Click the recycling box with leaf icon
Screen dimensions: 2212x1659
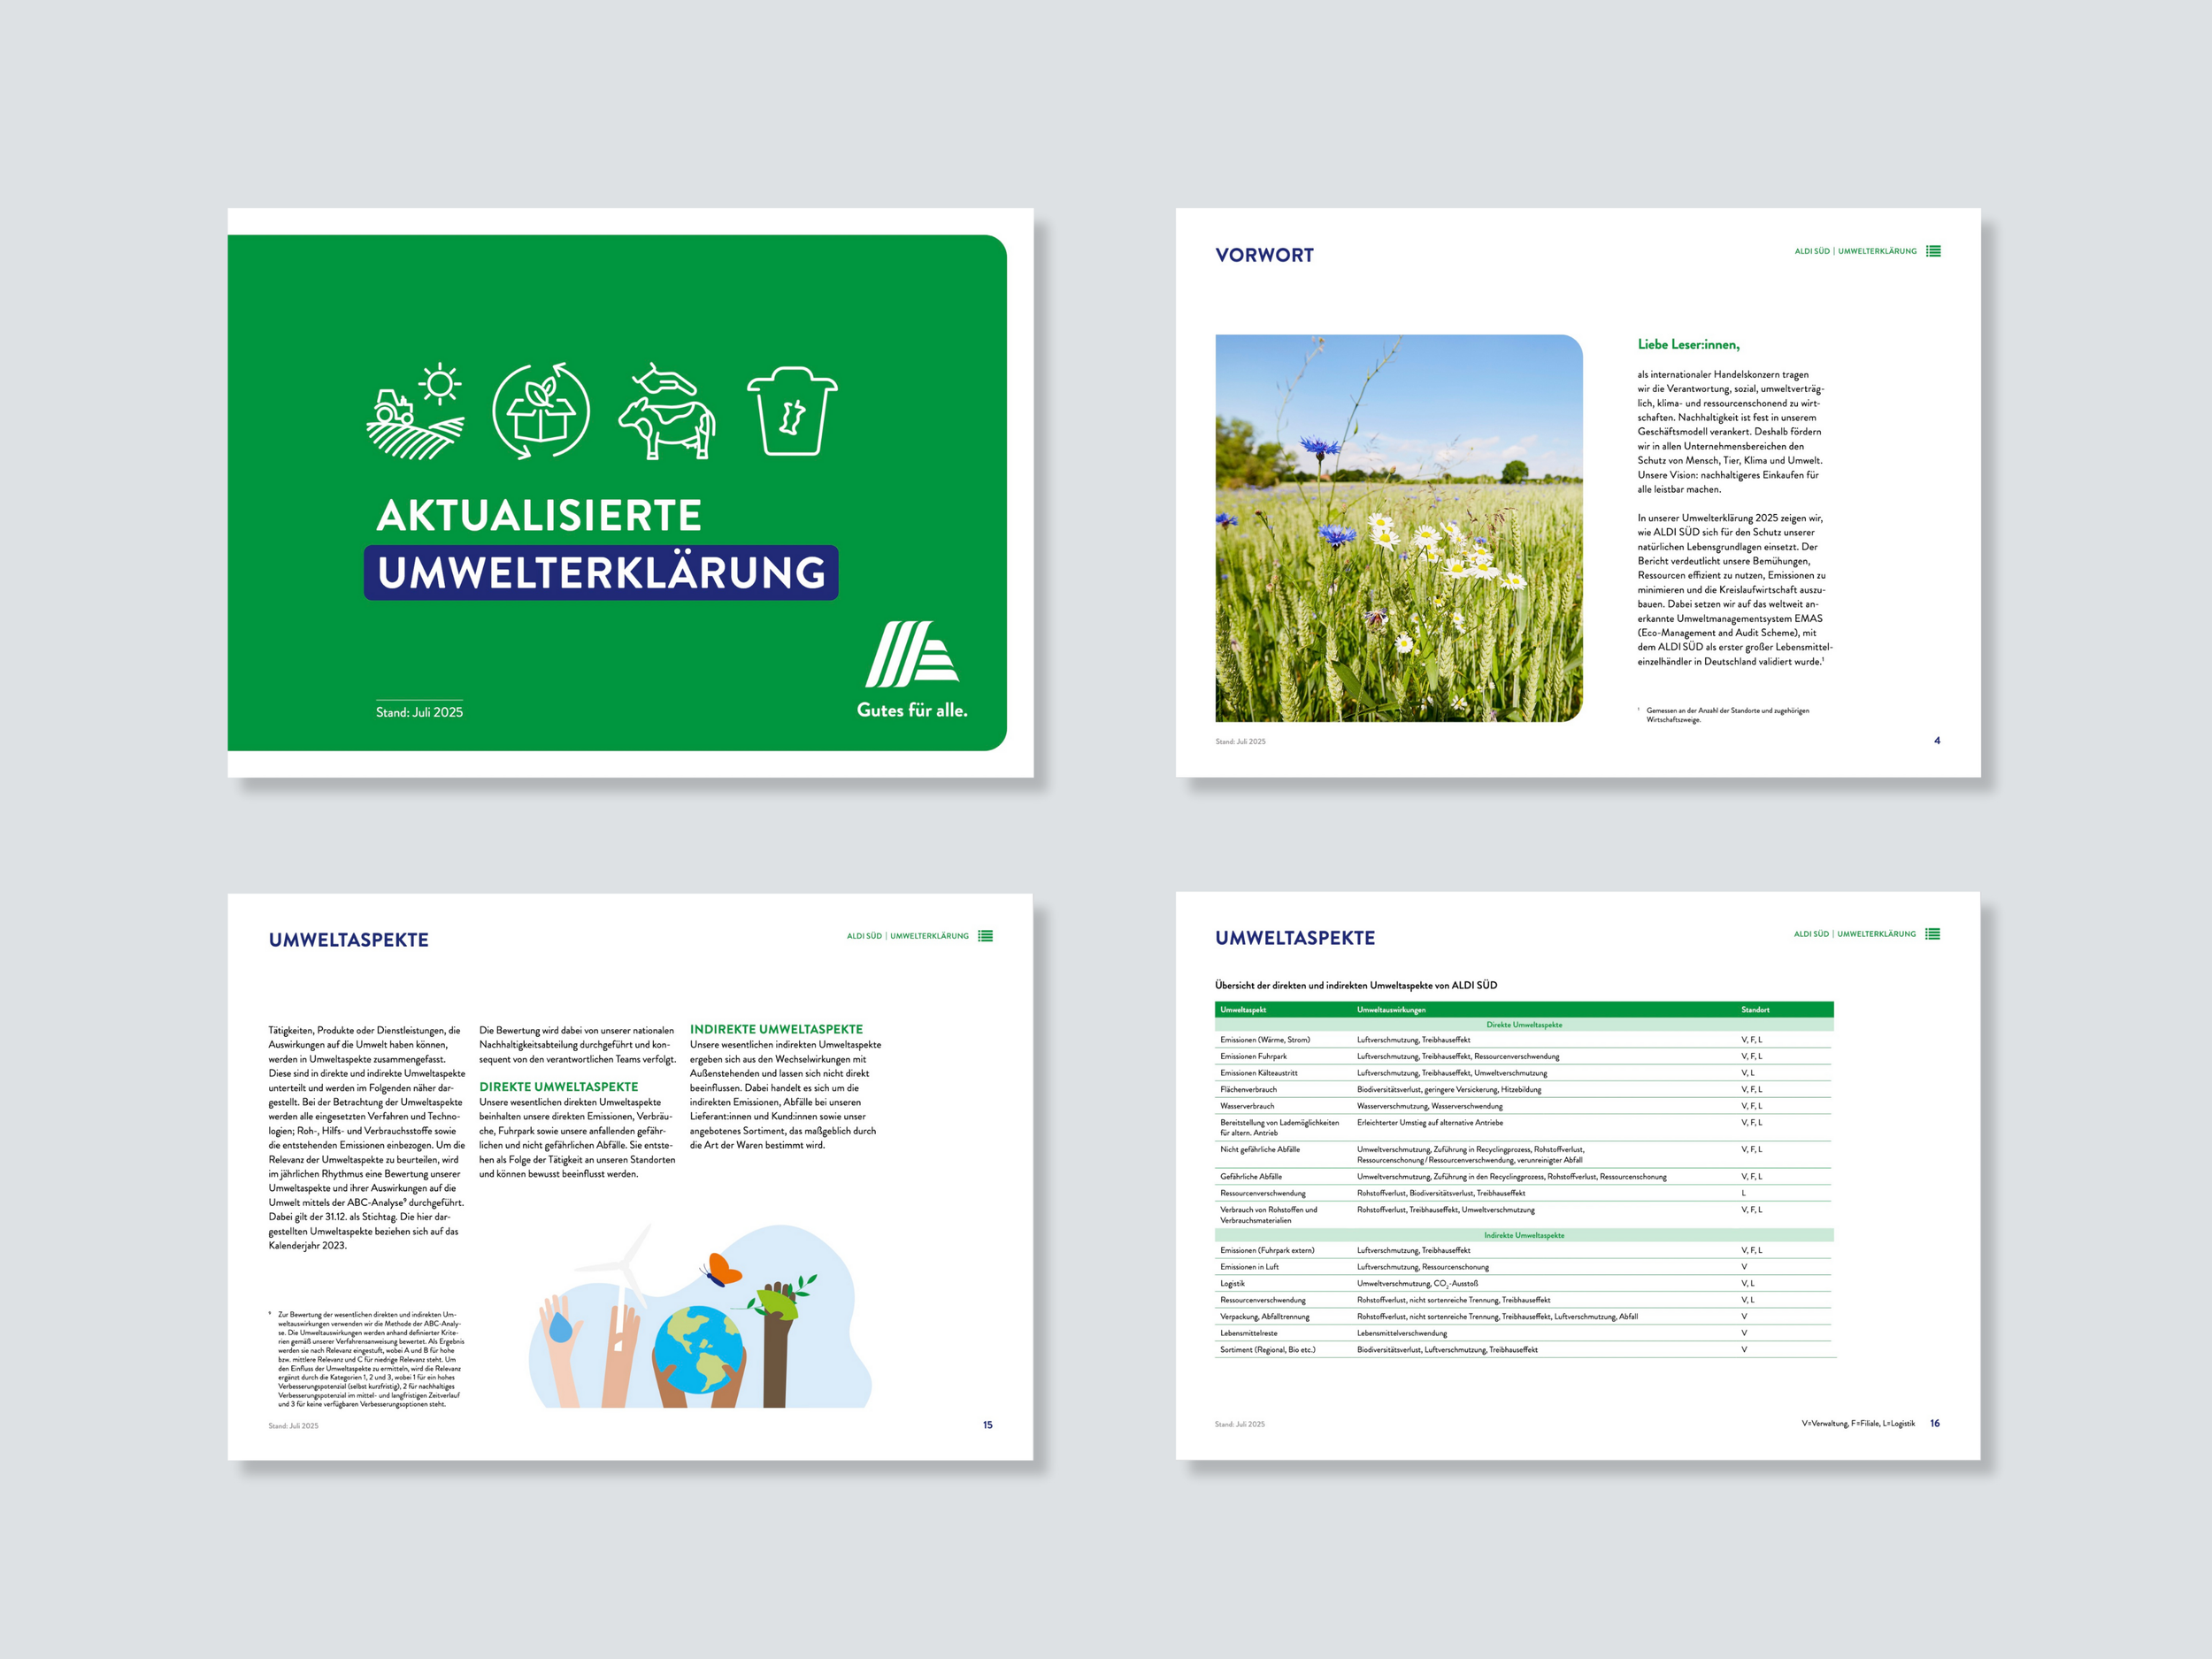[x=541, y=411]
